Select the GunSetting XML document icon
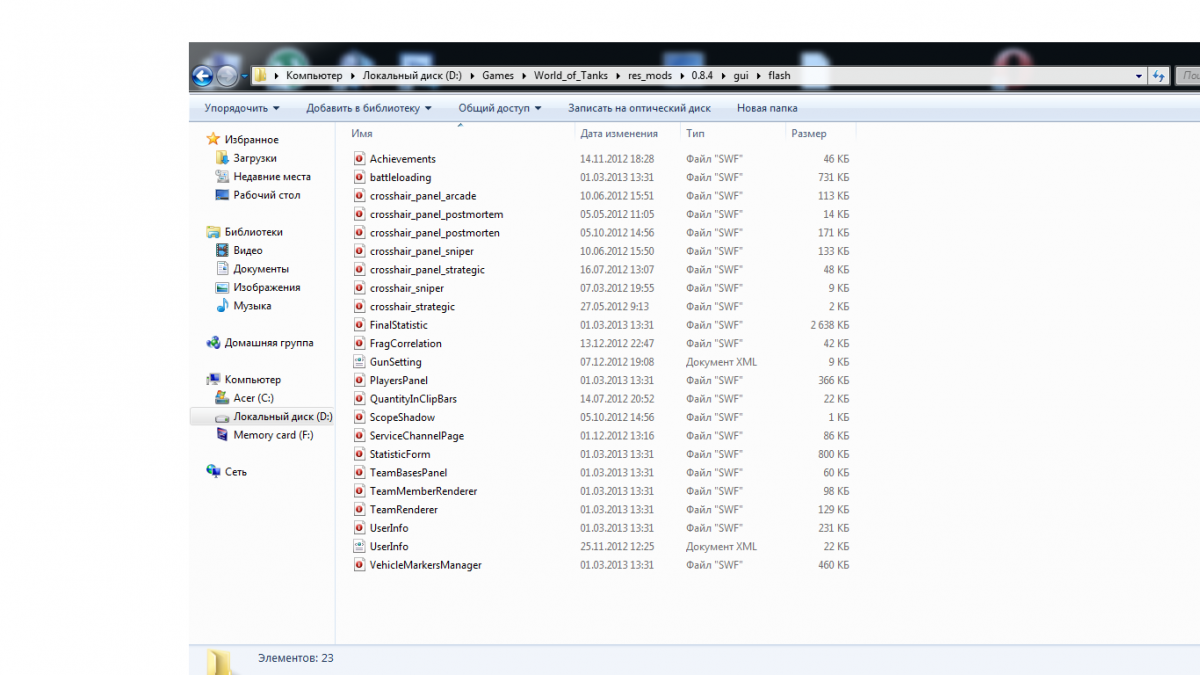 click(360, 362)
